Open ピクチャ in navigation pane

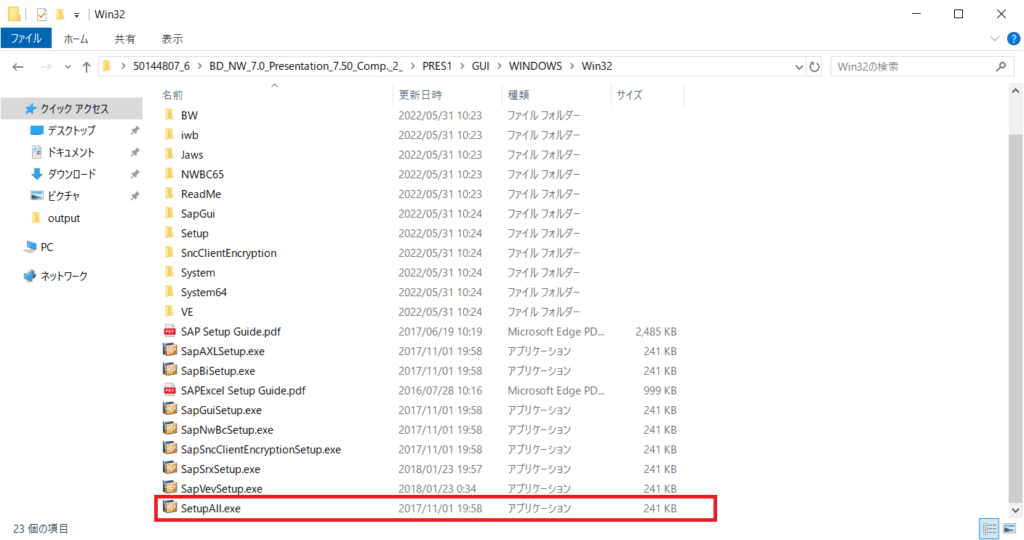[63, 196]
